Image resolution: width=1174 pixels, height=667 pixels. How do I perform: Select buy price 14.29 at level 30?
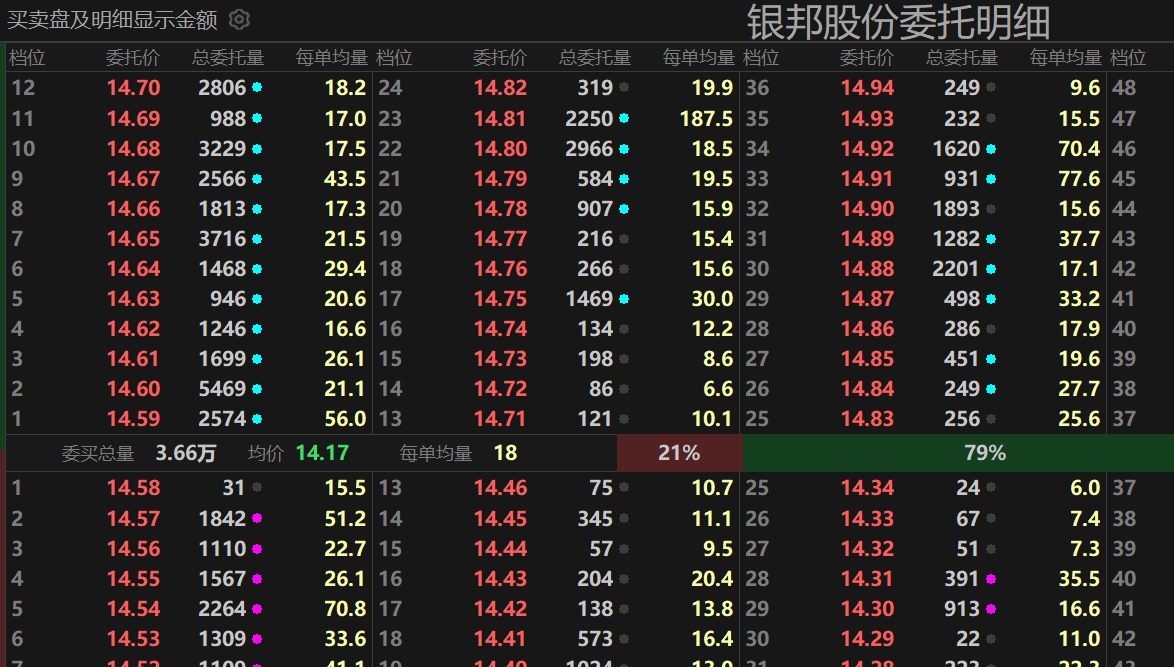pos(867,639)
